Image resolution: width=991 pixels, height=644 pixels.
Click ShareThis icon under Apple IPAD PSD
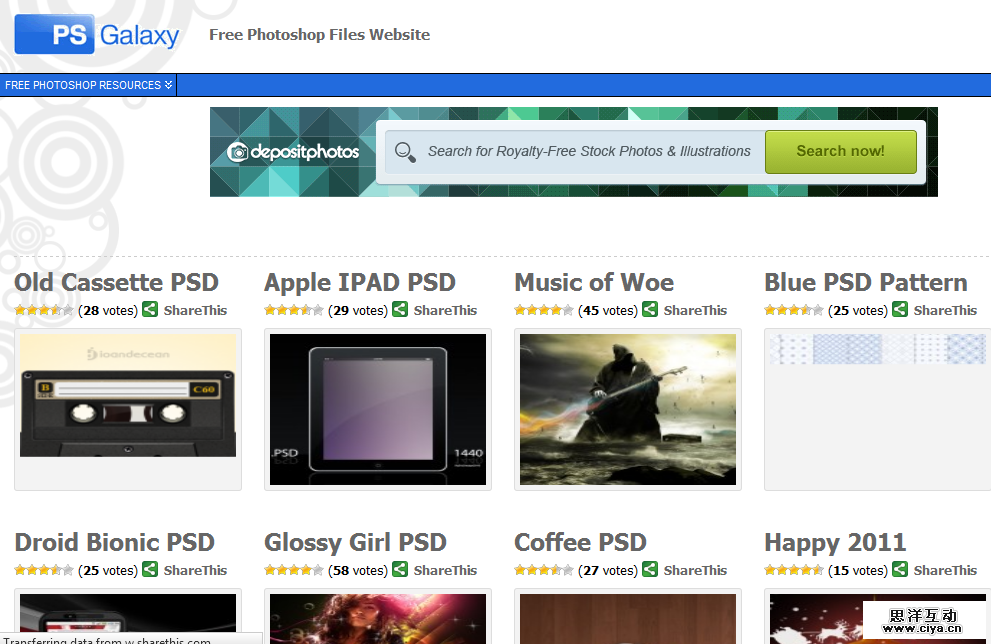point(400,310)
